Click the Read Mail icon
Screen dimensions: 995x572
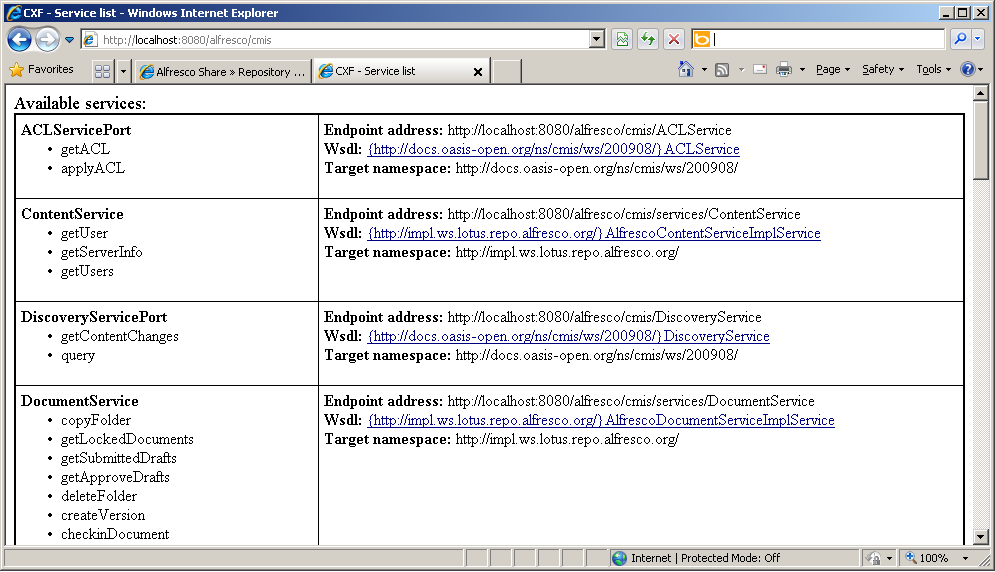(760, 69)
